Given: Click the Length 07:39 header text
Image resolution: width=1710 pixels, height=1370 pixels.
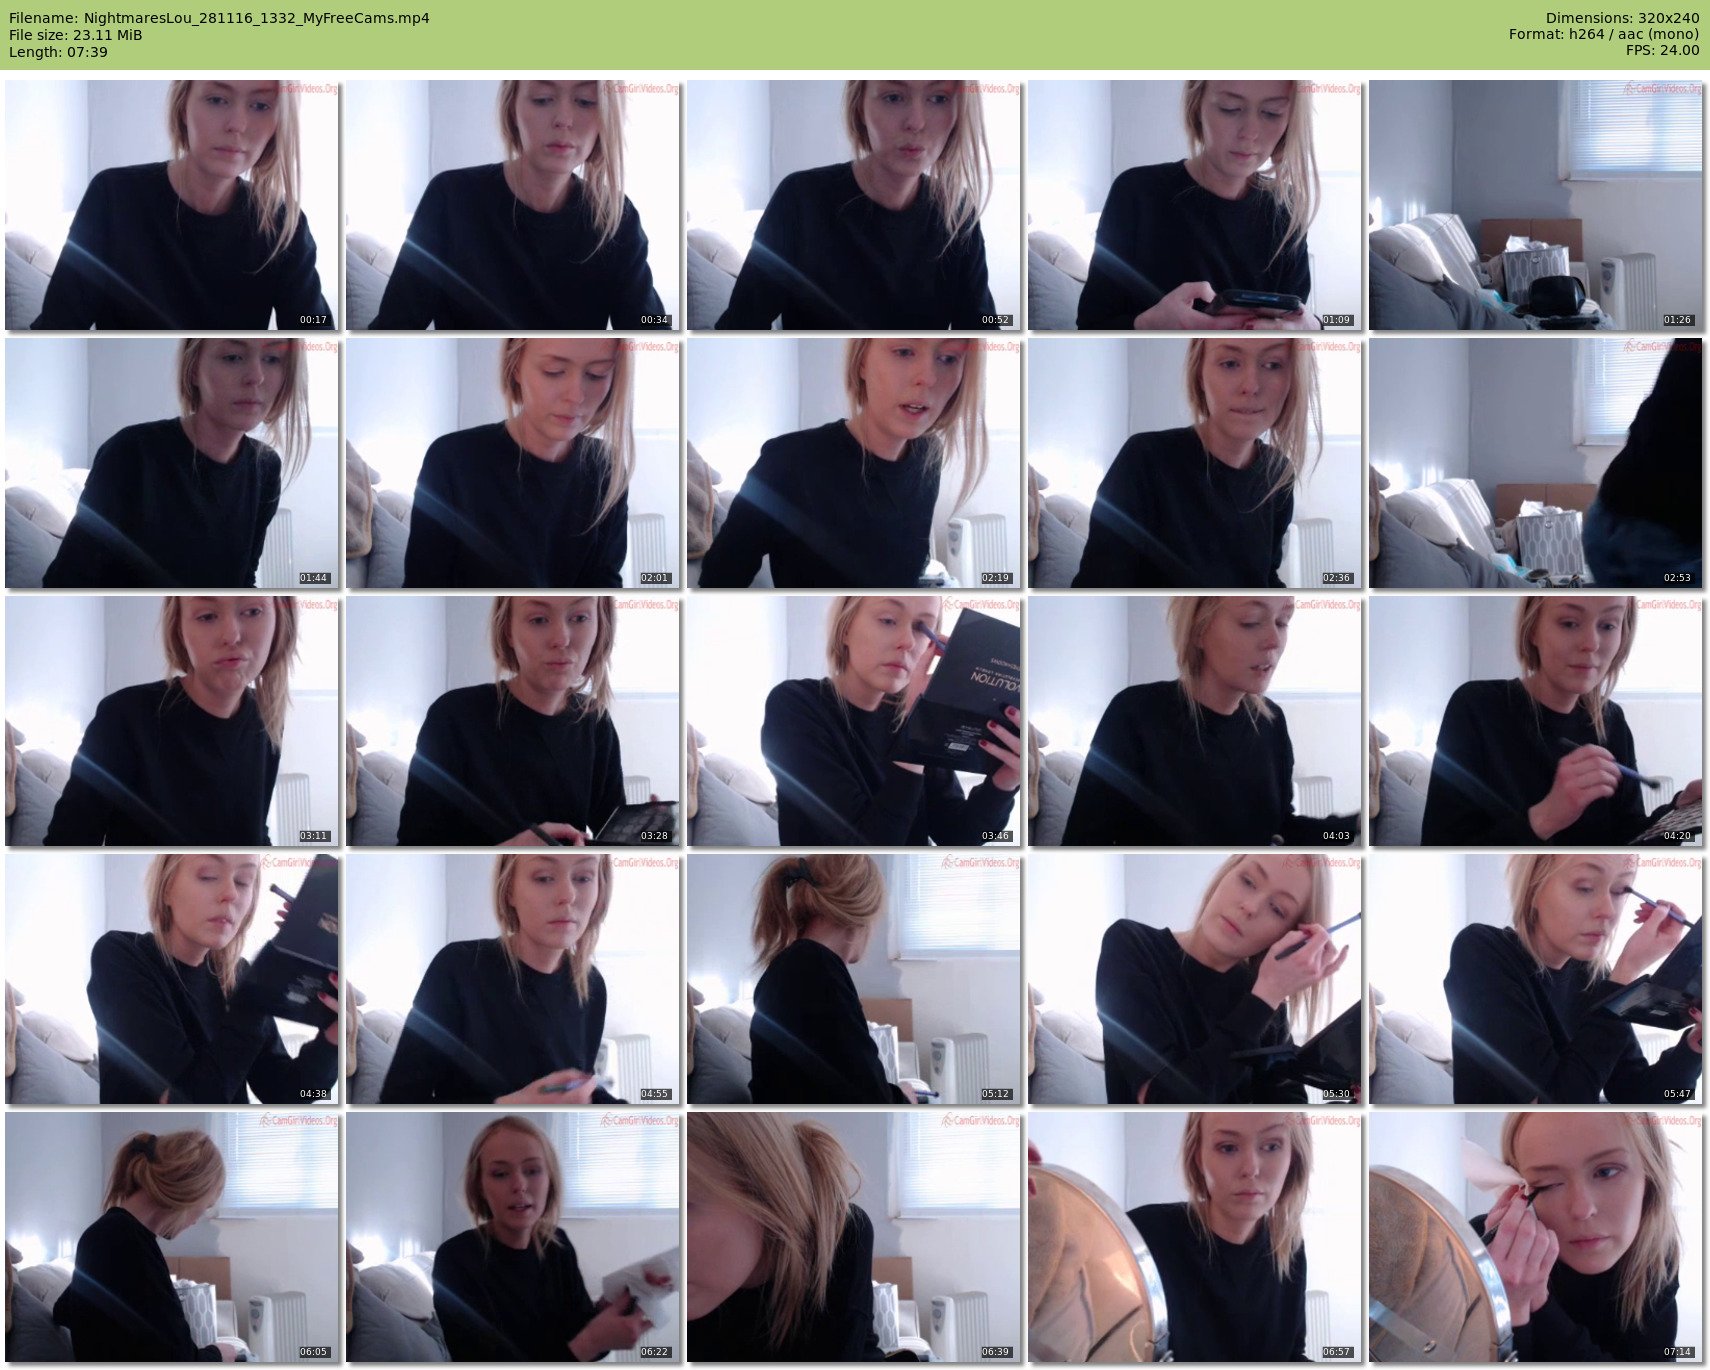Looking at the screenshot, I should (58, 52).
